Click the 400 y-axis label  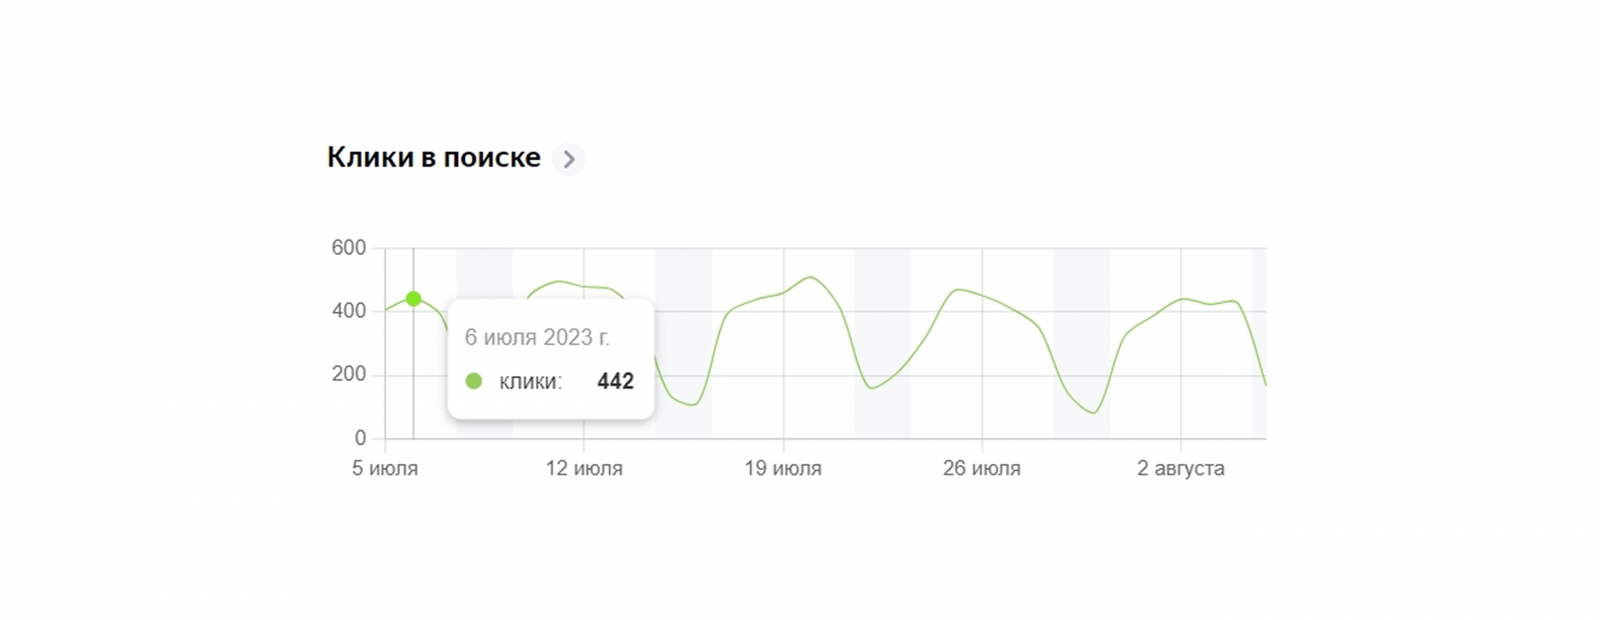tap(349, 311)
